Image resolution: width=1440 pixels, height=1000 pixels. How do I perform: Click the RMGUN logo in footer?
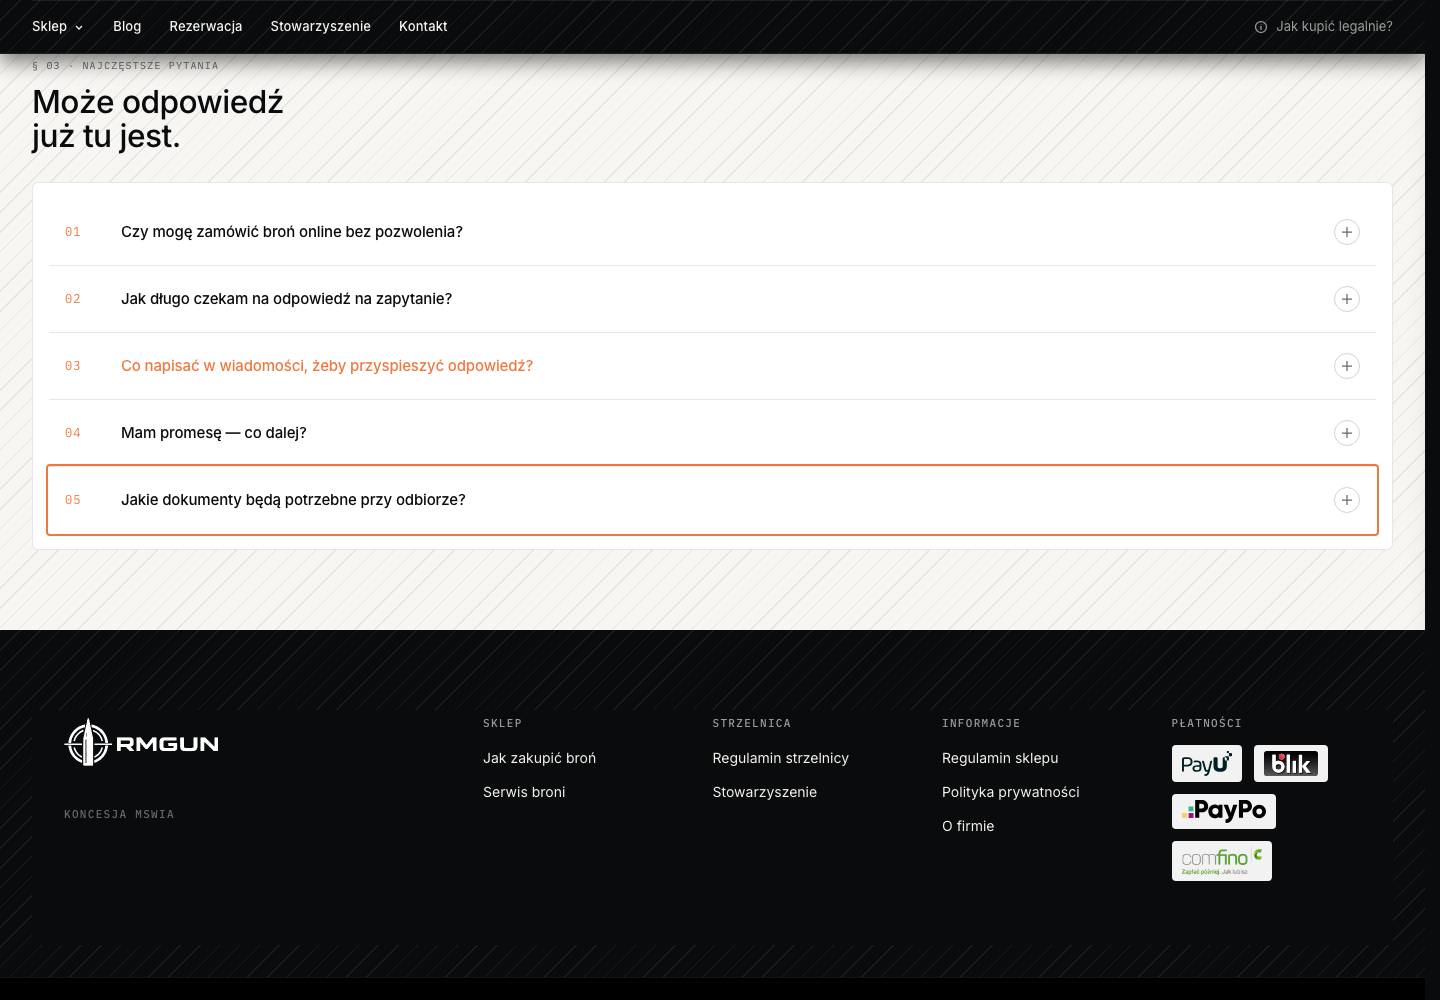click(x=141, y=743)
